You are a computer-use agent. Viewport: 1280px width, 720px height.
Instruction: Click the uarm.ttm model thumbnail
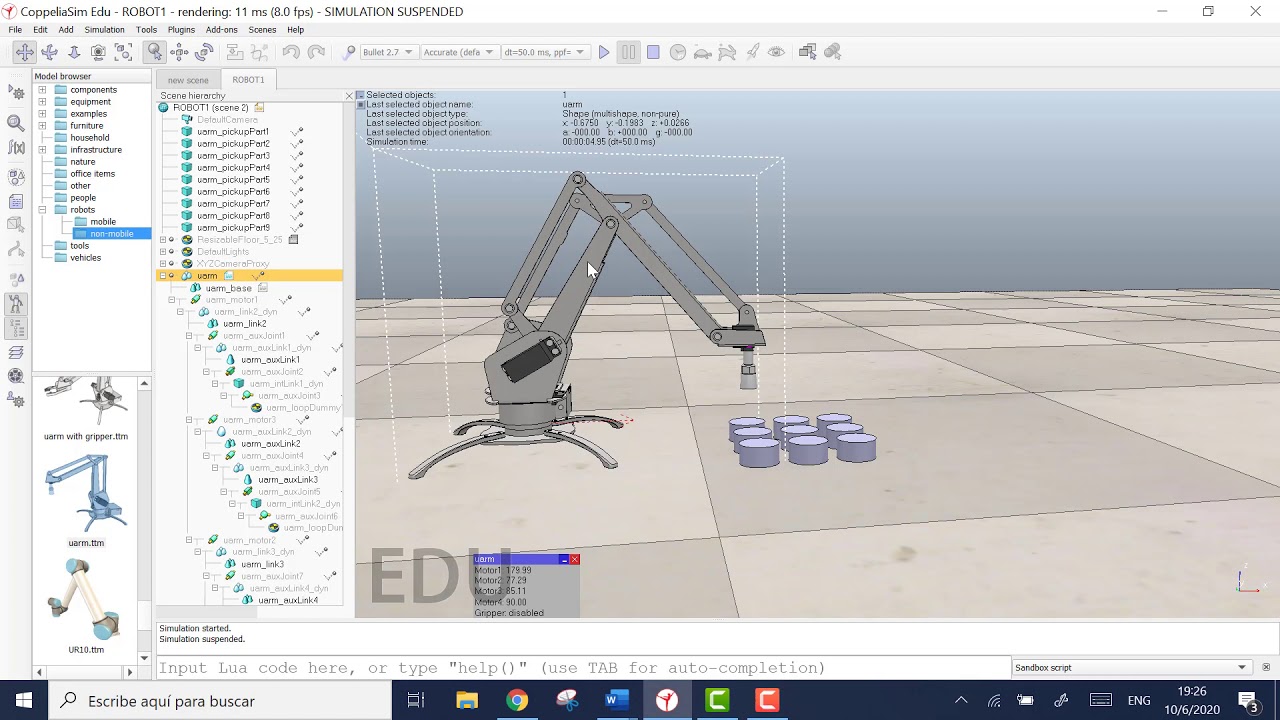click(x=86, y=494)
